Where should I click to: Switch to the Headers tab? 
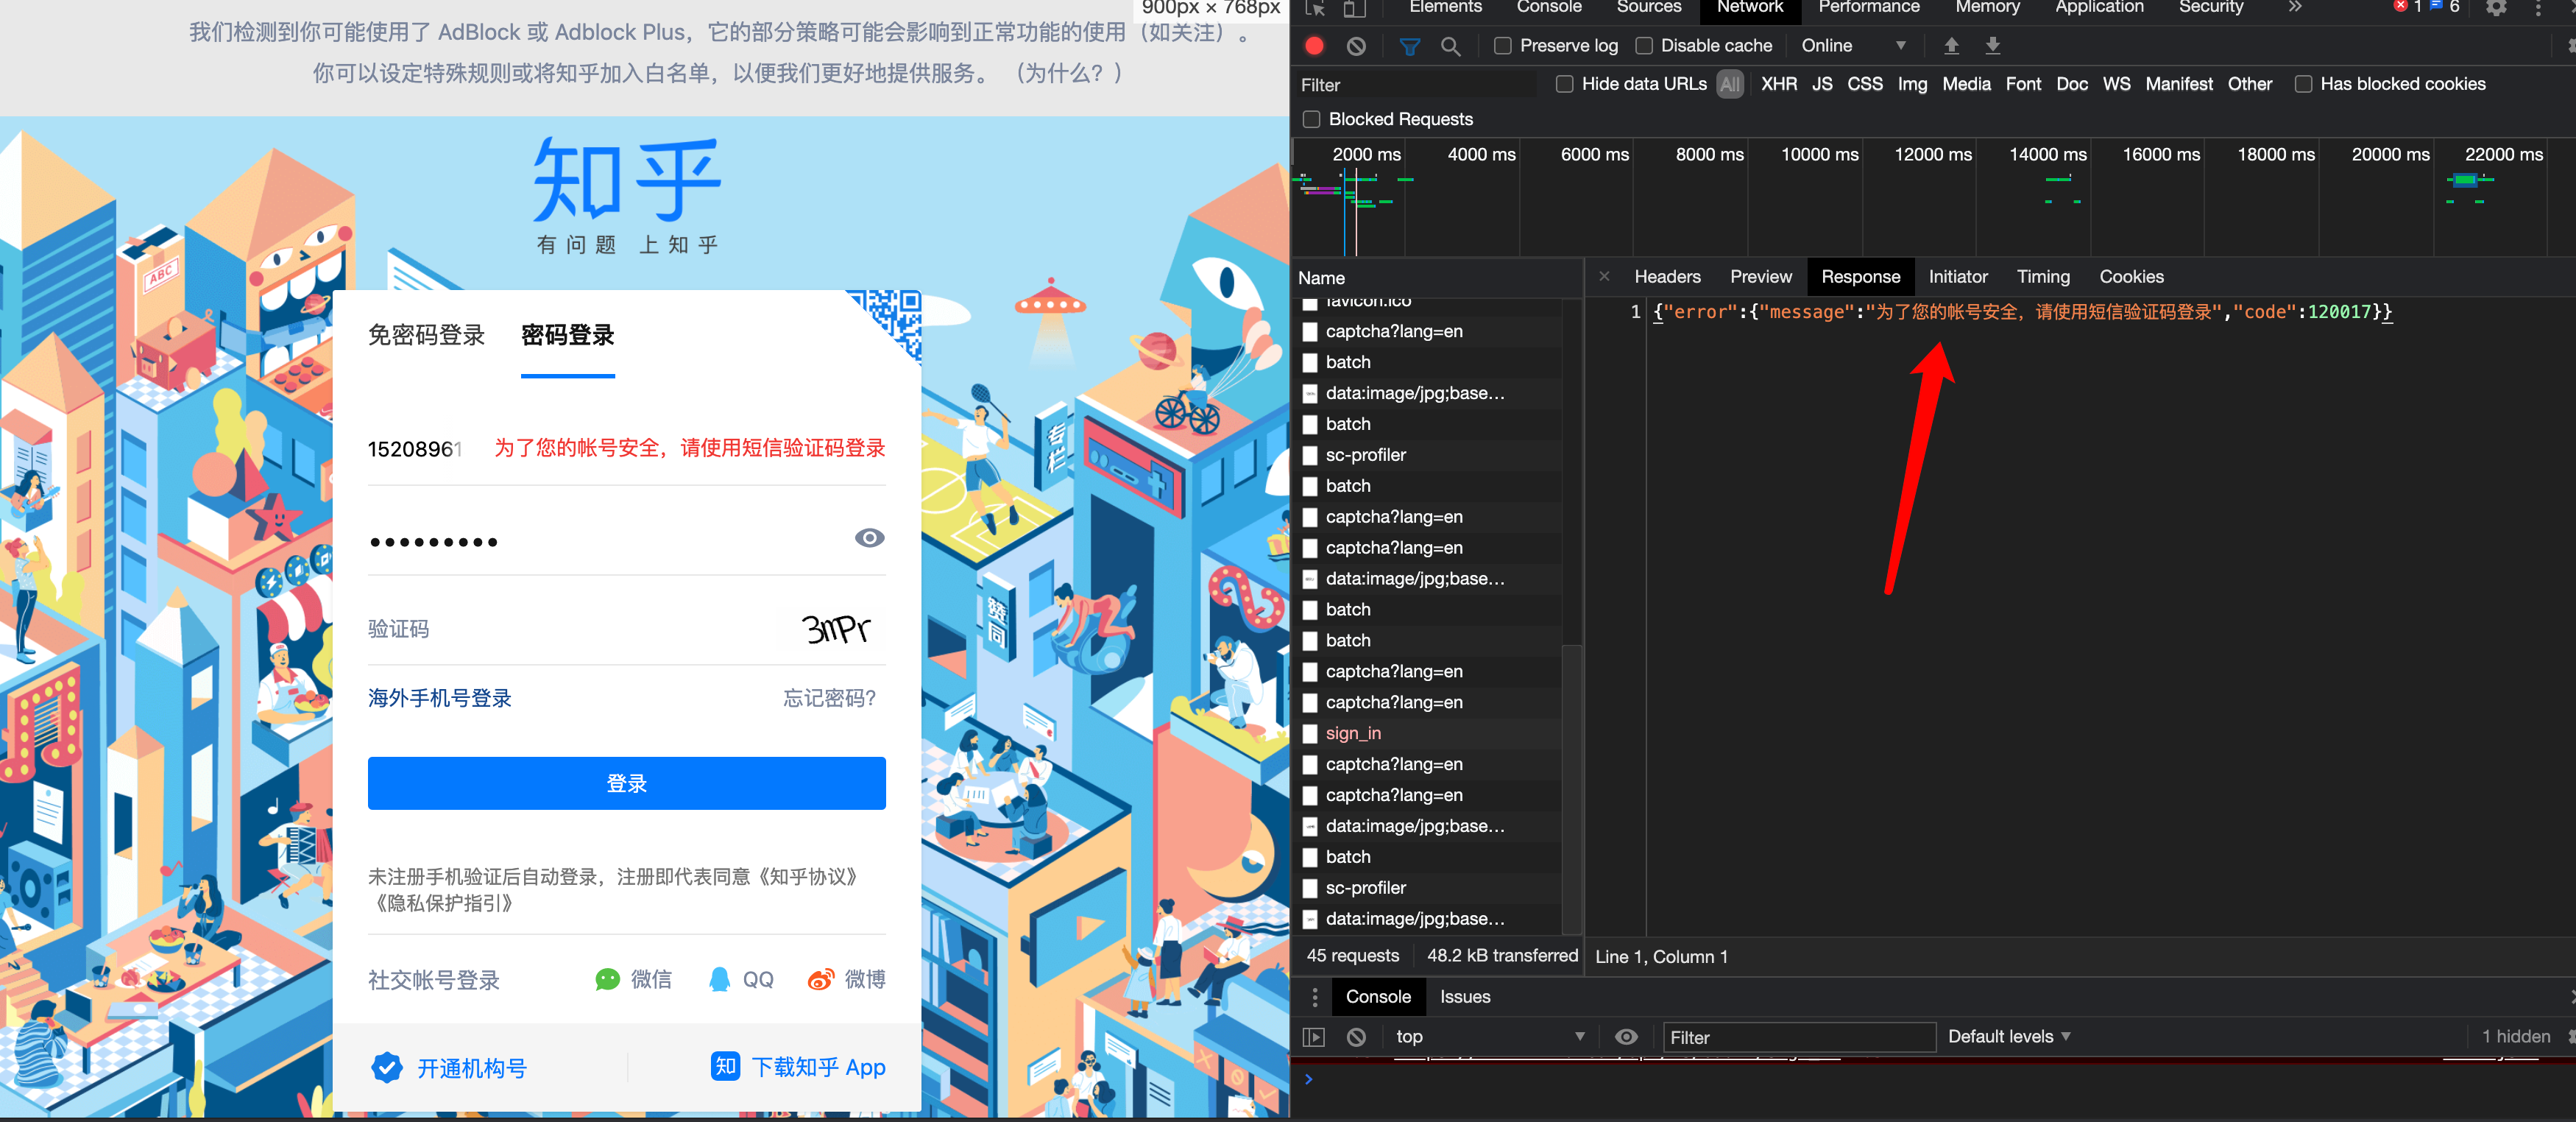1667,277
